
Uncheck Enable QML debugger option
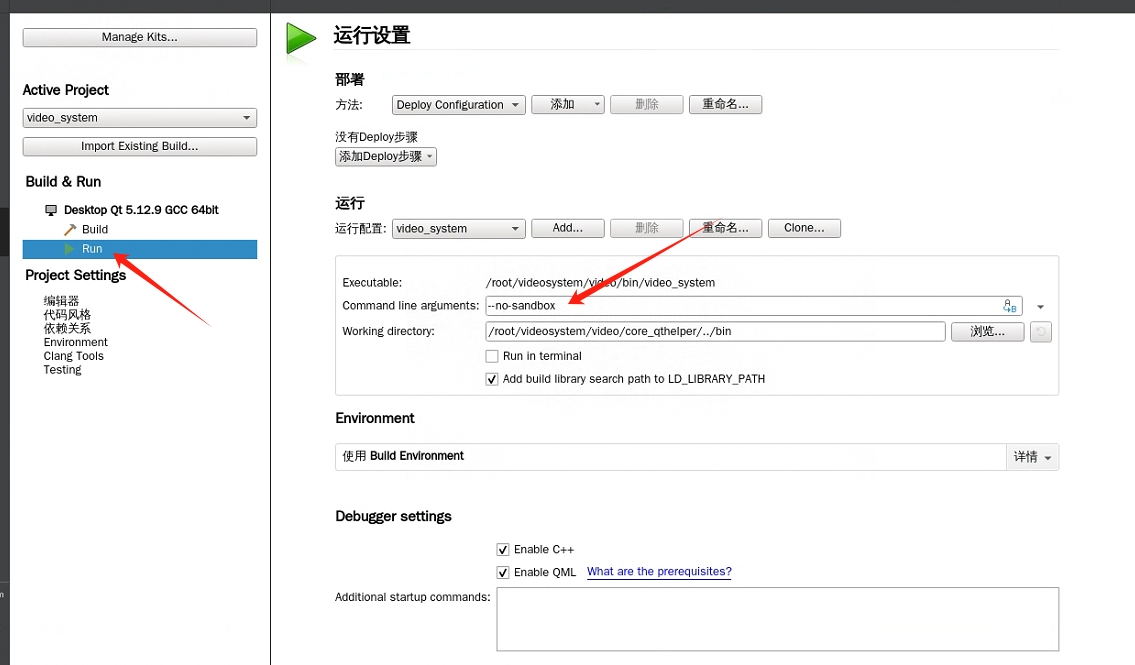coord(503,572)
